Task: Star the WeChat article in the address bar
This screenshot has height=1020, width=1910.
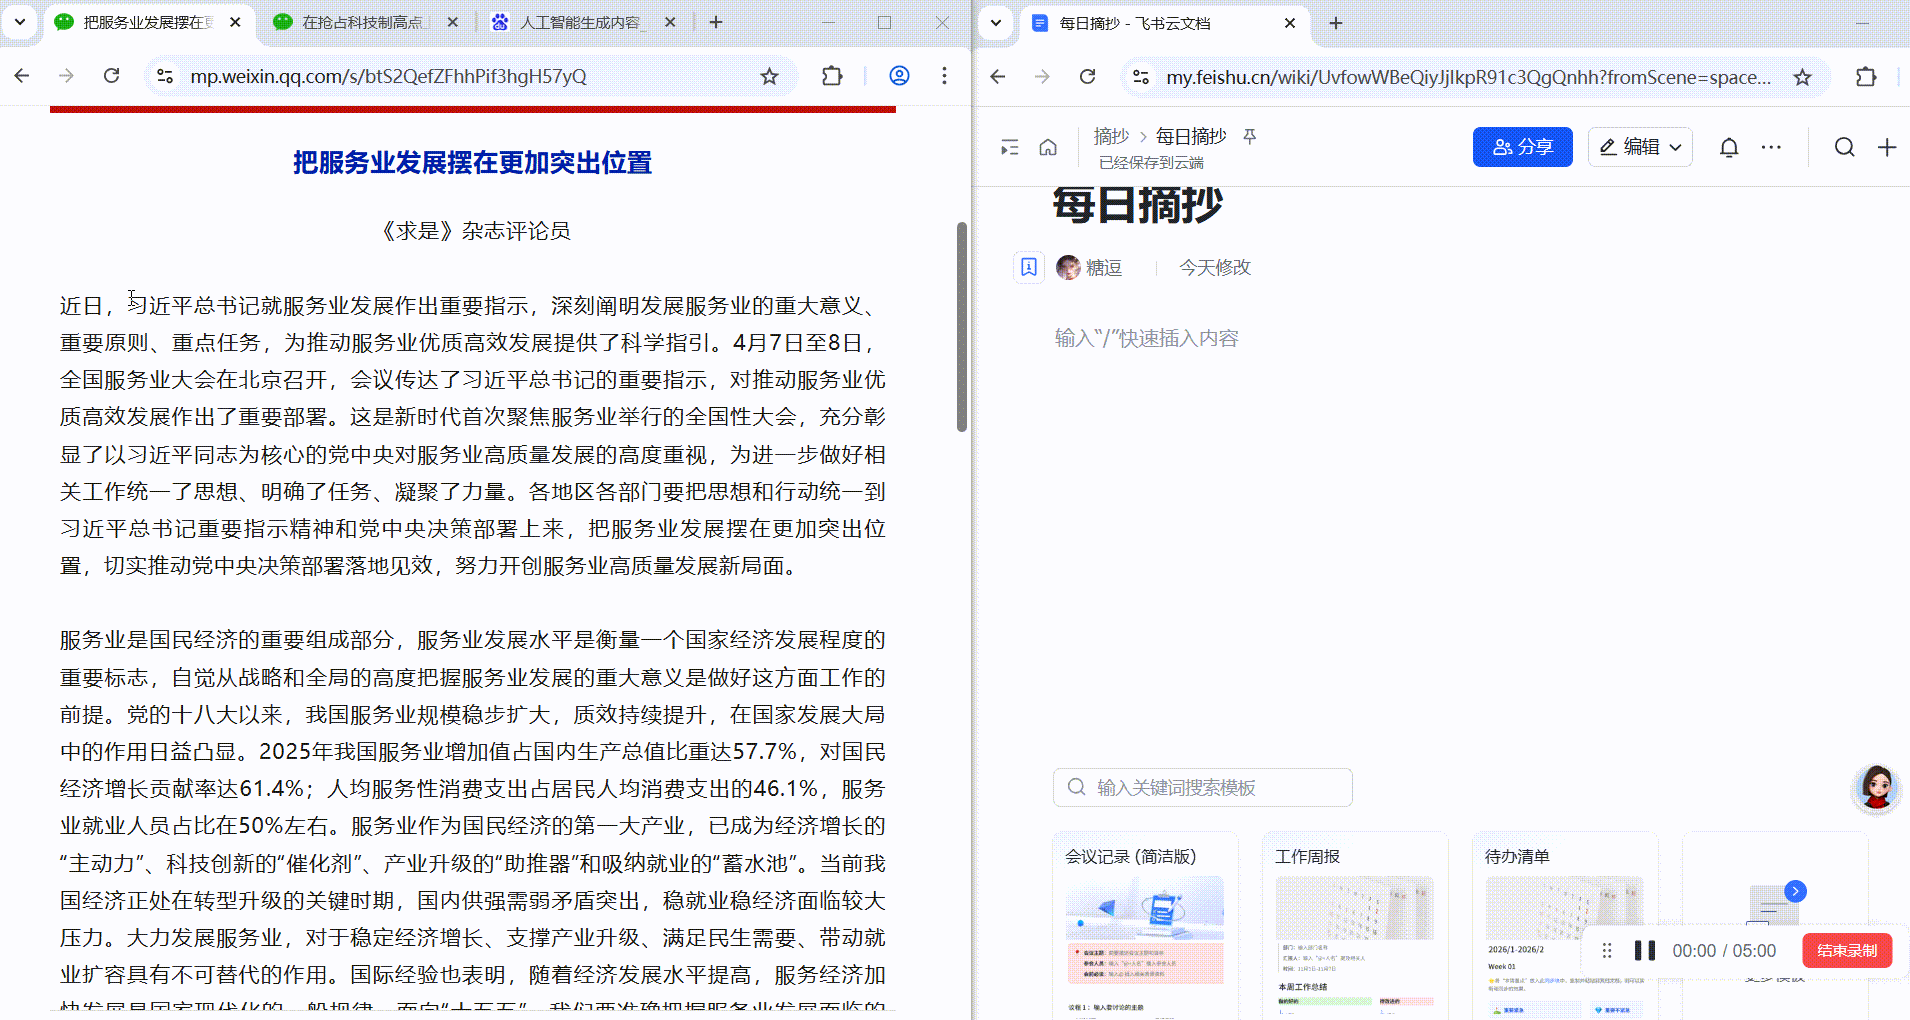Action: (769, 76)
